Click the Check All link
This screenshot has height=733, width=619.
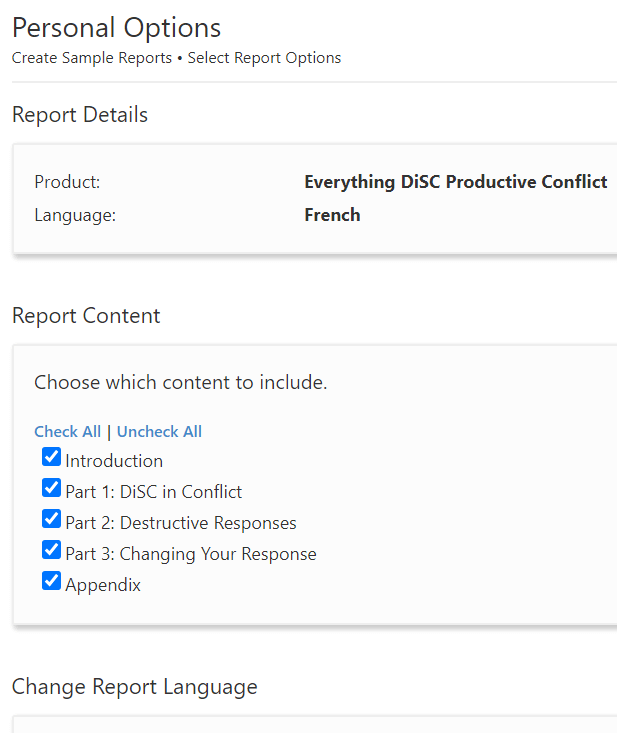(x=67, y=431)
